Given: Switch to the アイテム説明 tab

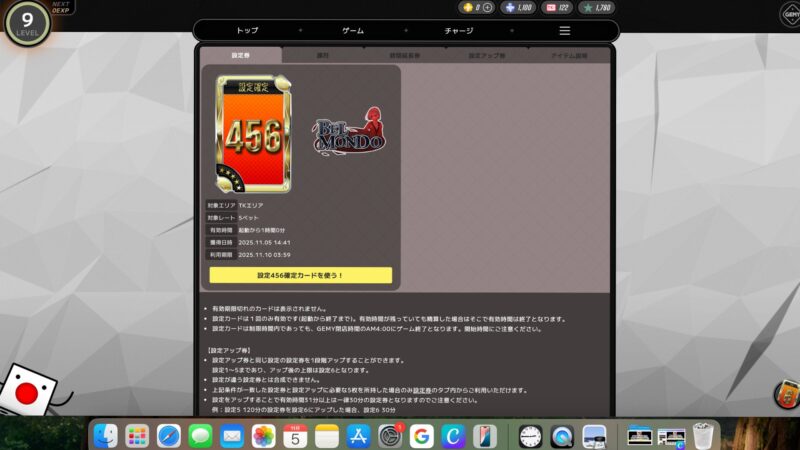Looking at the screenshot, I should click(569, 56).
